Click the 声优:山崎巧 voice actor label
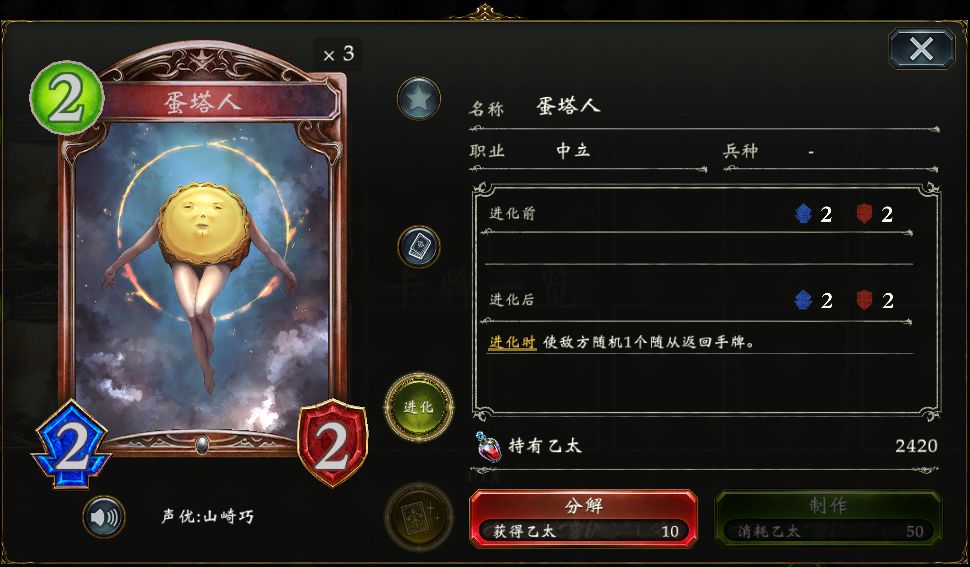The image size is (970, 567). (208, 516)
